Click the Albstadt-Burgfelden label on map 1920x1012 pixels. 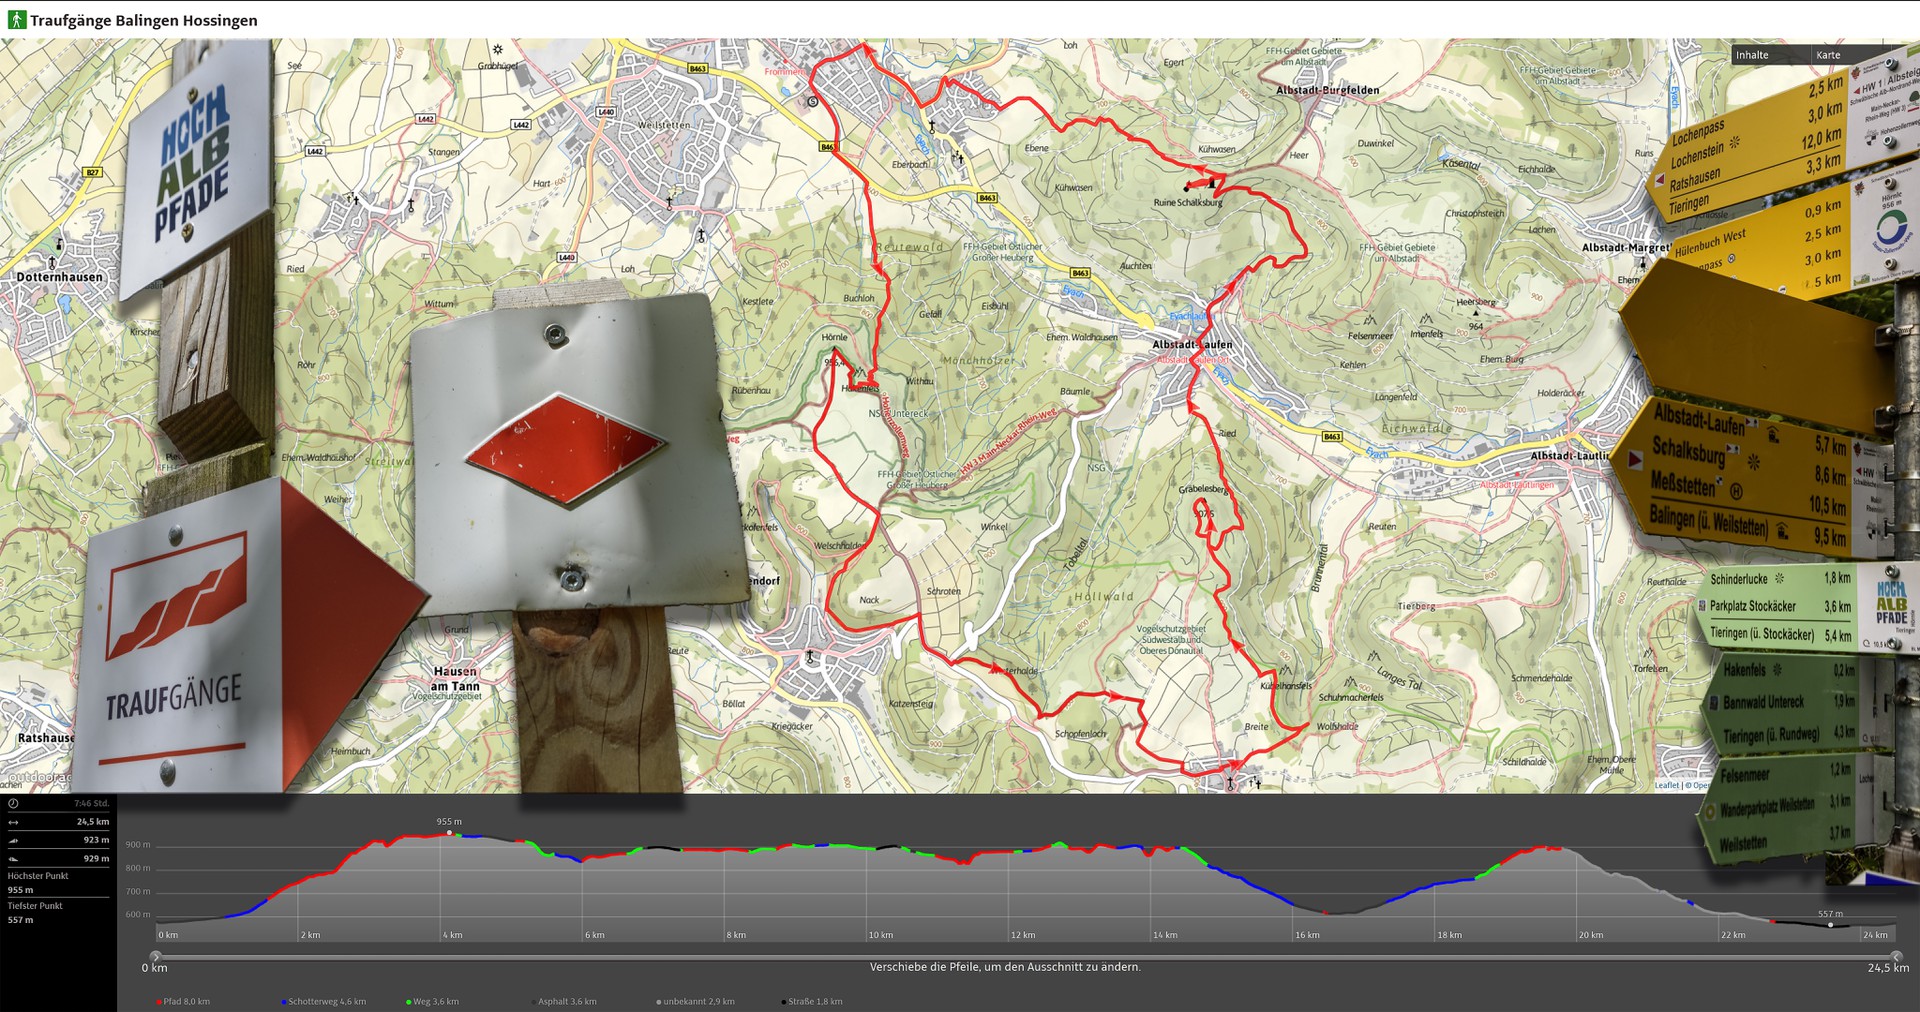tap(1327, 90)
